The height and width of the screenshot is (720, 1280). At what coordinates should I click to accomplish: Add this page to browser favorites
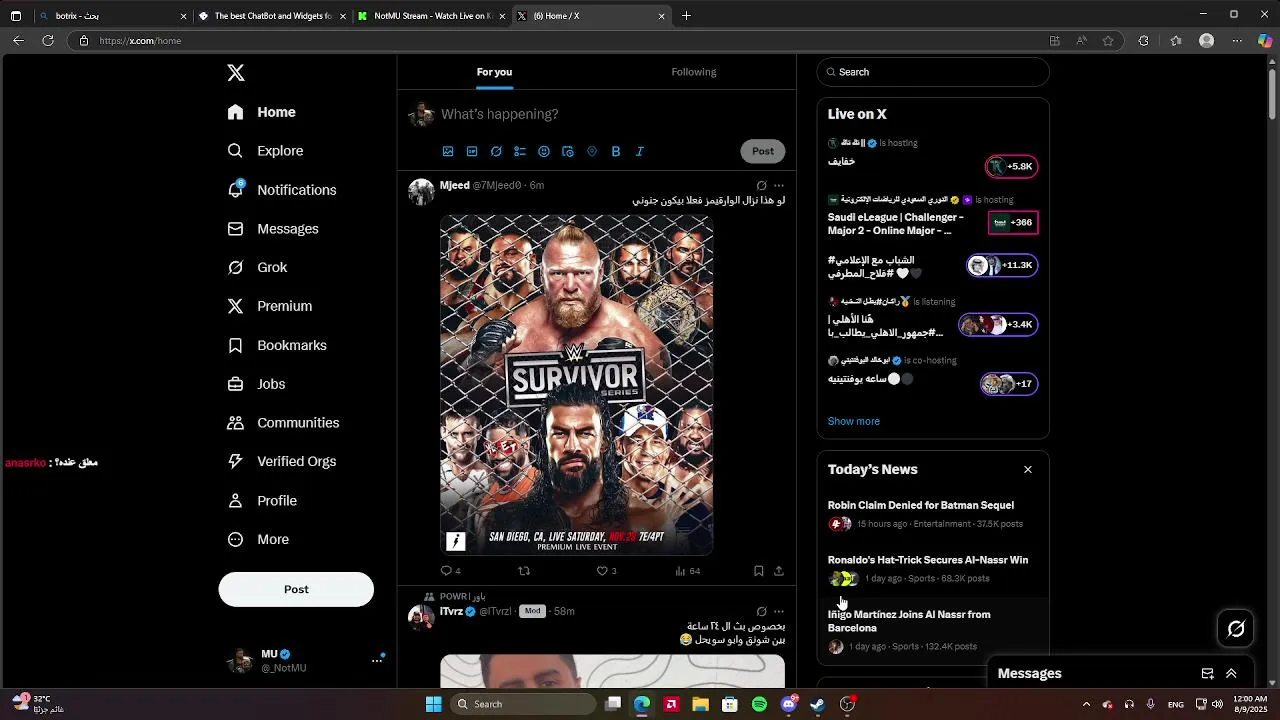point(1108,41)
